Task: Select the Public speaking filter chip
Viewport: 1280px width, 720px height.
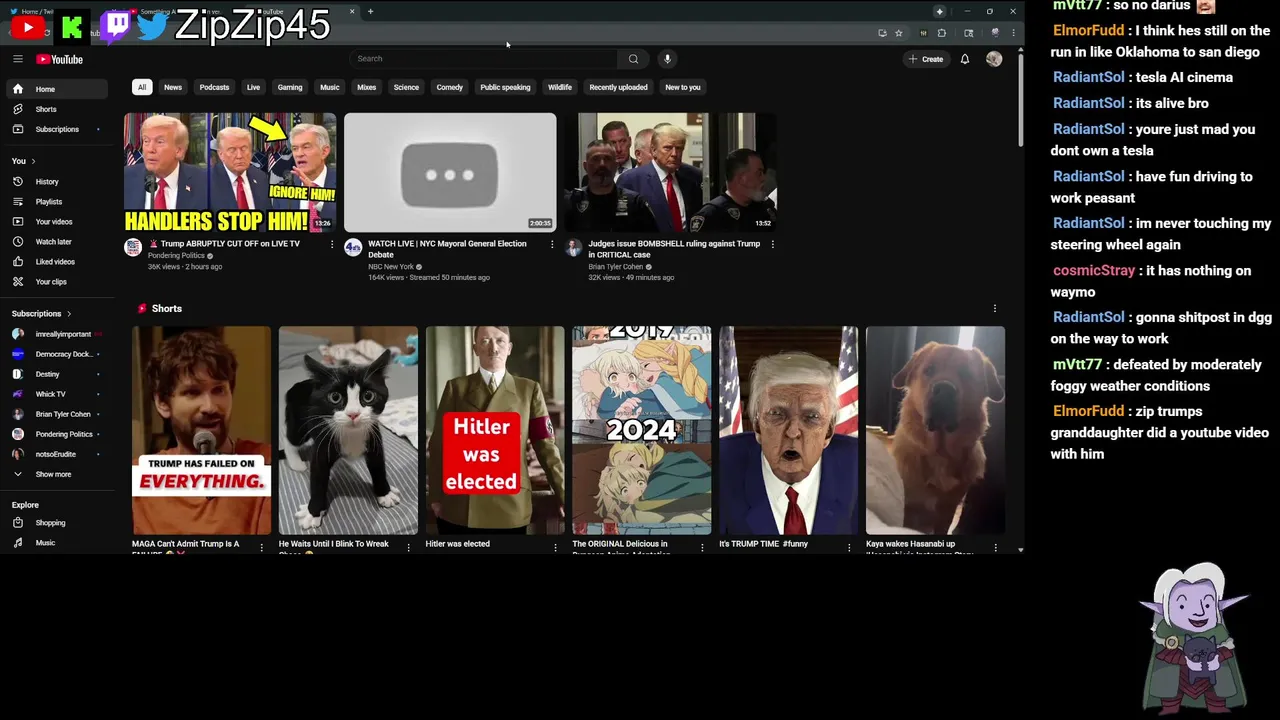Action: [x=505, y=87]
